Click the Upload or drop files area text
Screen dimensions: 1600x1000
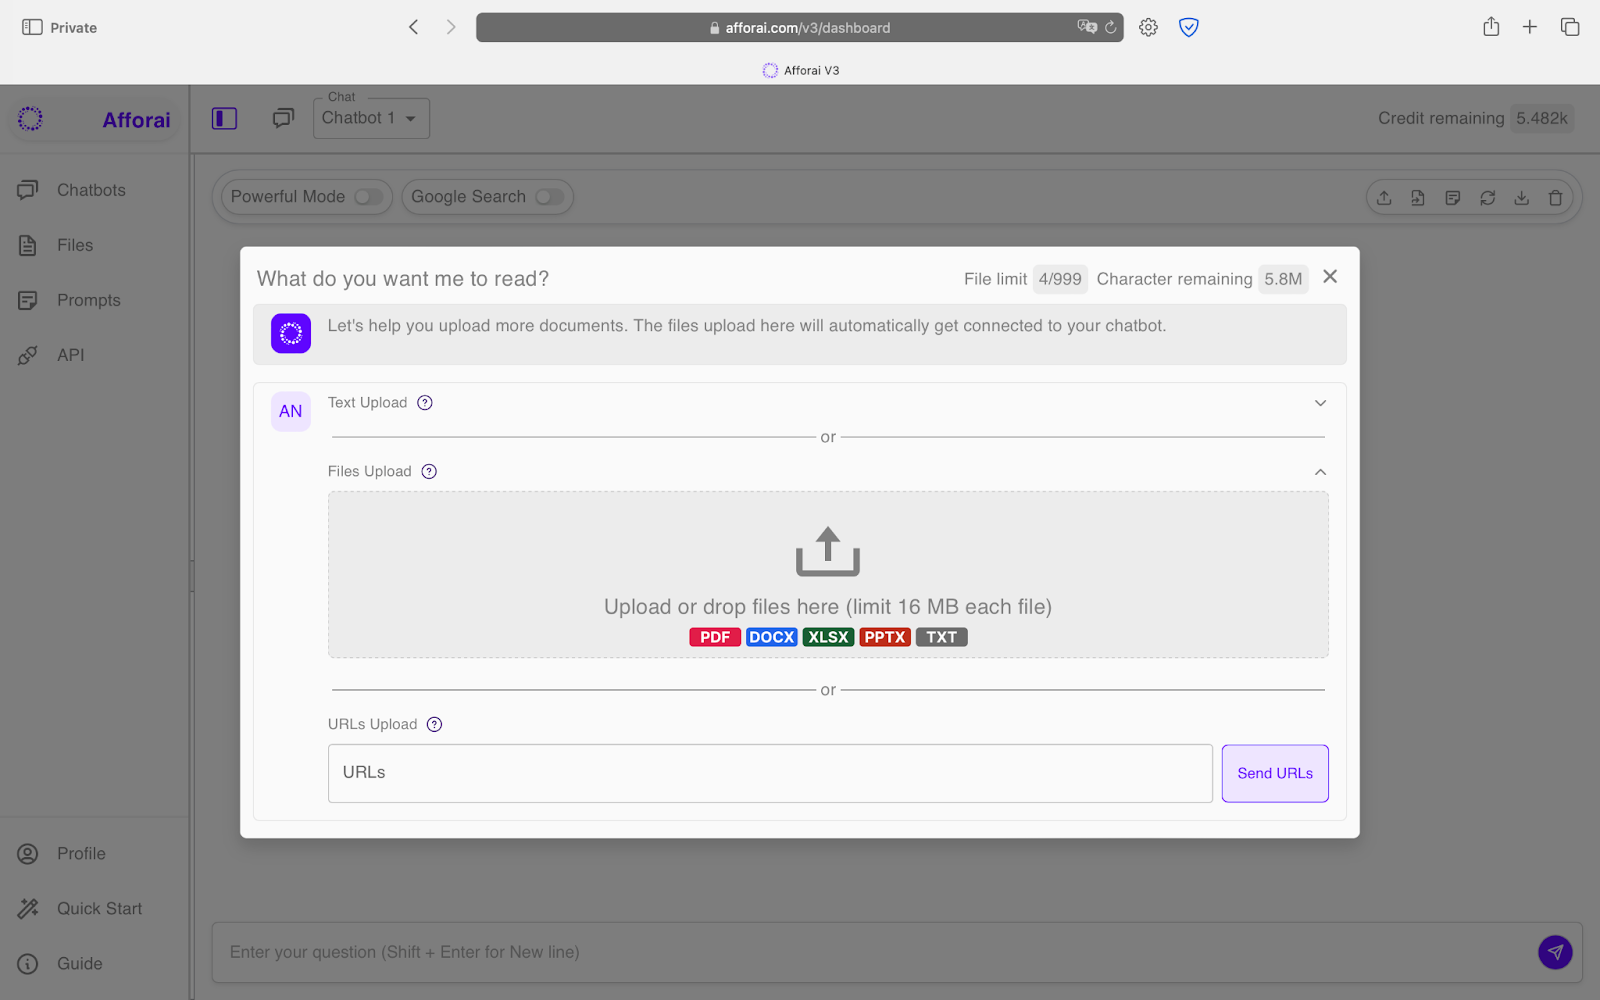tap(828, 607)
